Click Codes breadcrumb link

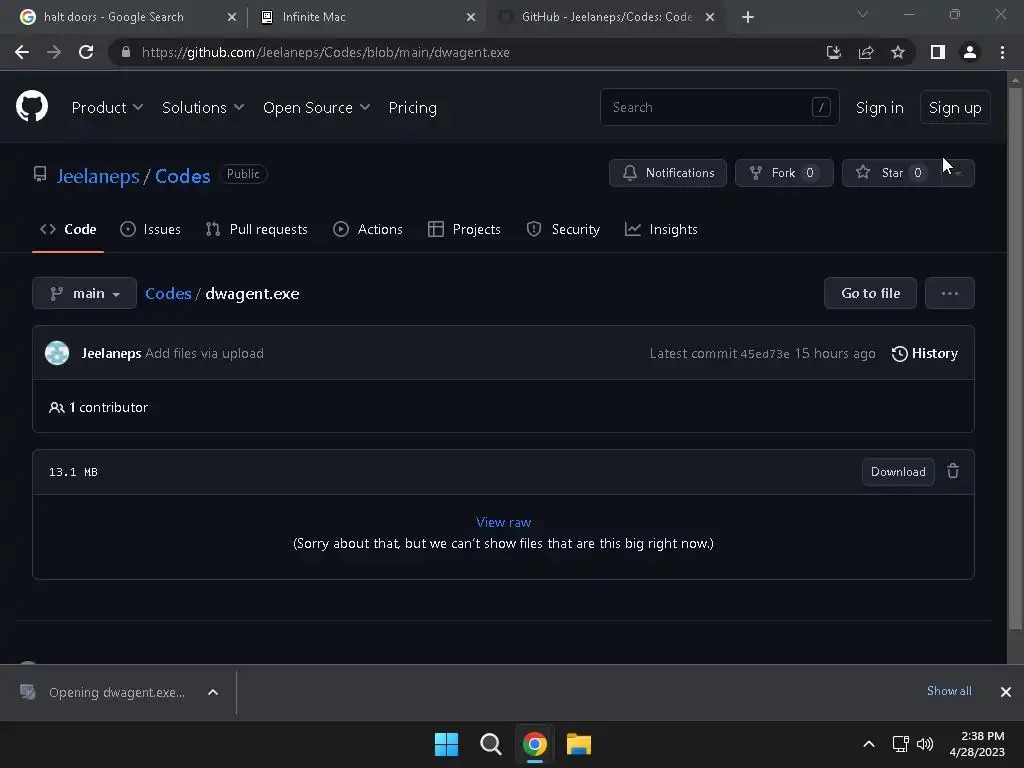coord(168,293)
